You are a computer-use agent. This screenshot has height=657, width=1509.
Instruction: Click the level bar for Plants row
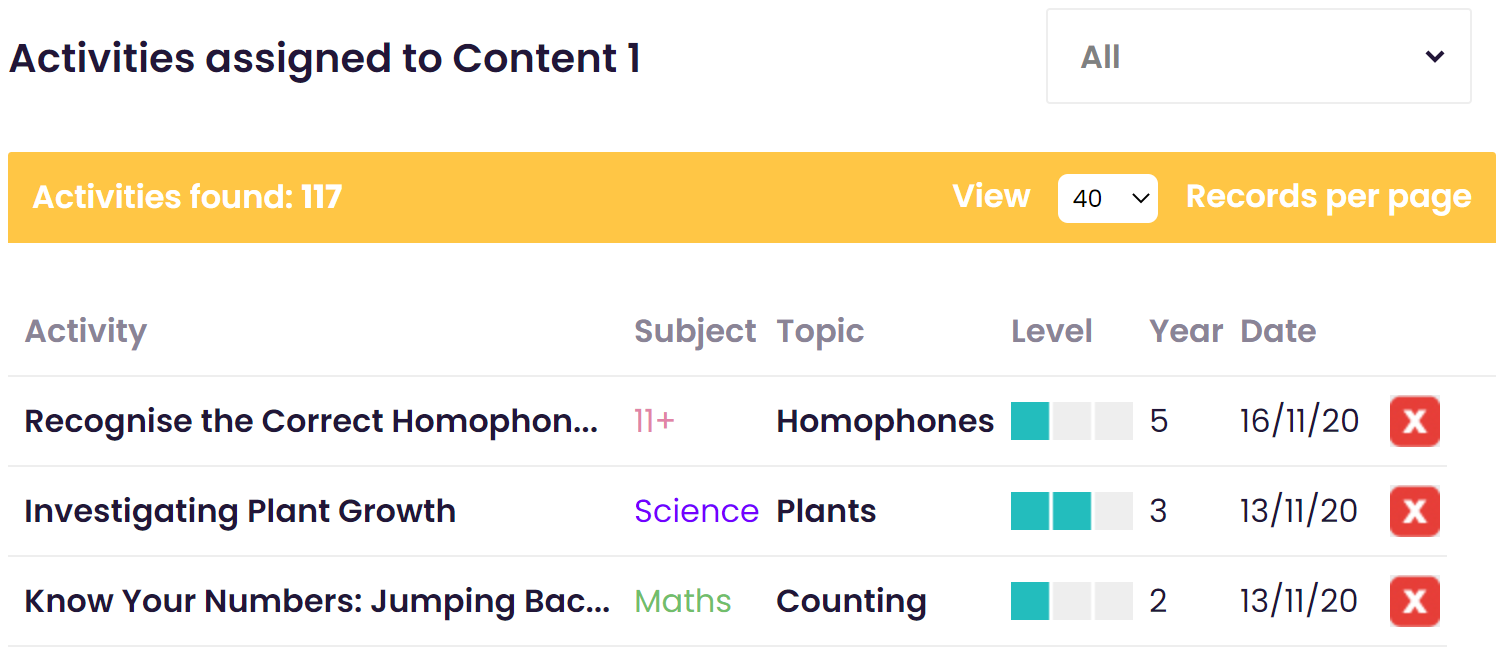tap(1072, 511)
